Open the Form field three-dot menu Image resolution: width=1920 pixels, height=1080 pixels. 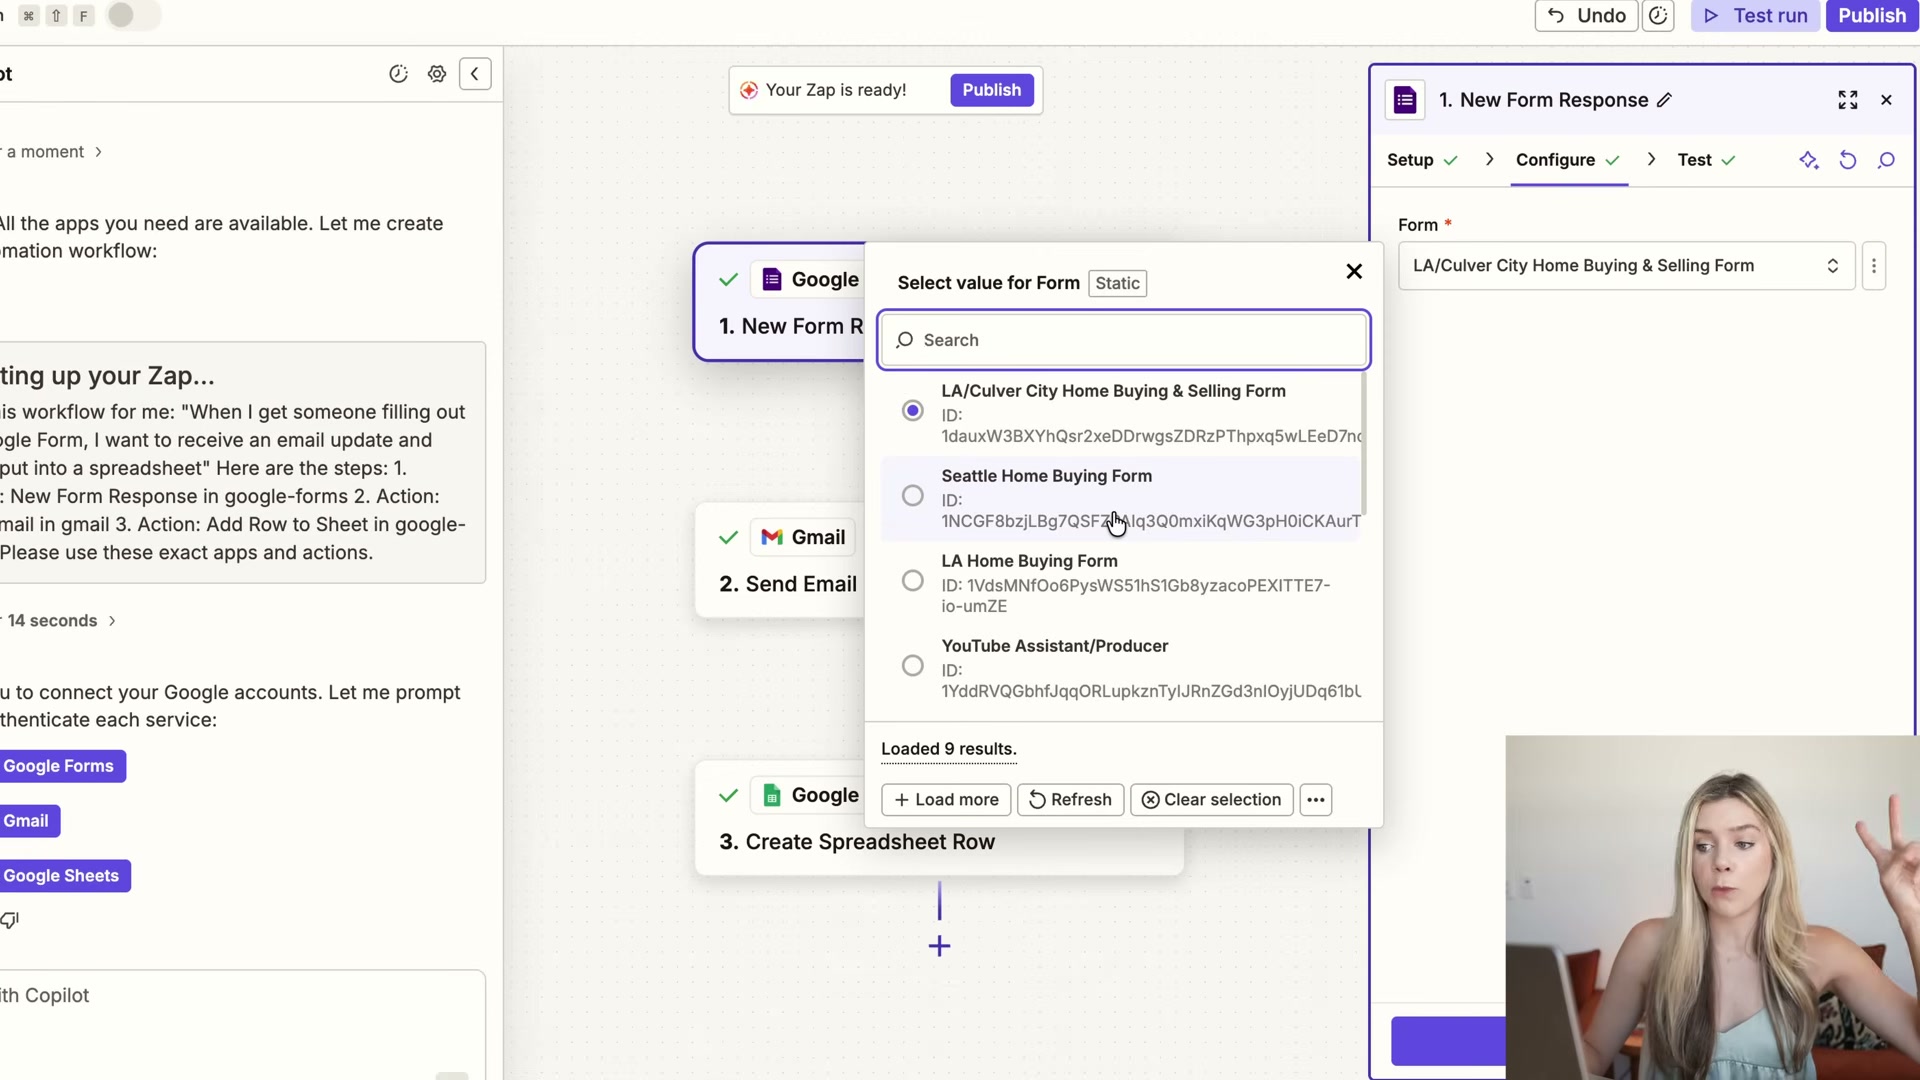(x=1874, y=266)
